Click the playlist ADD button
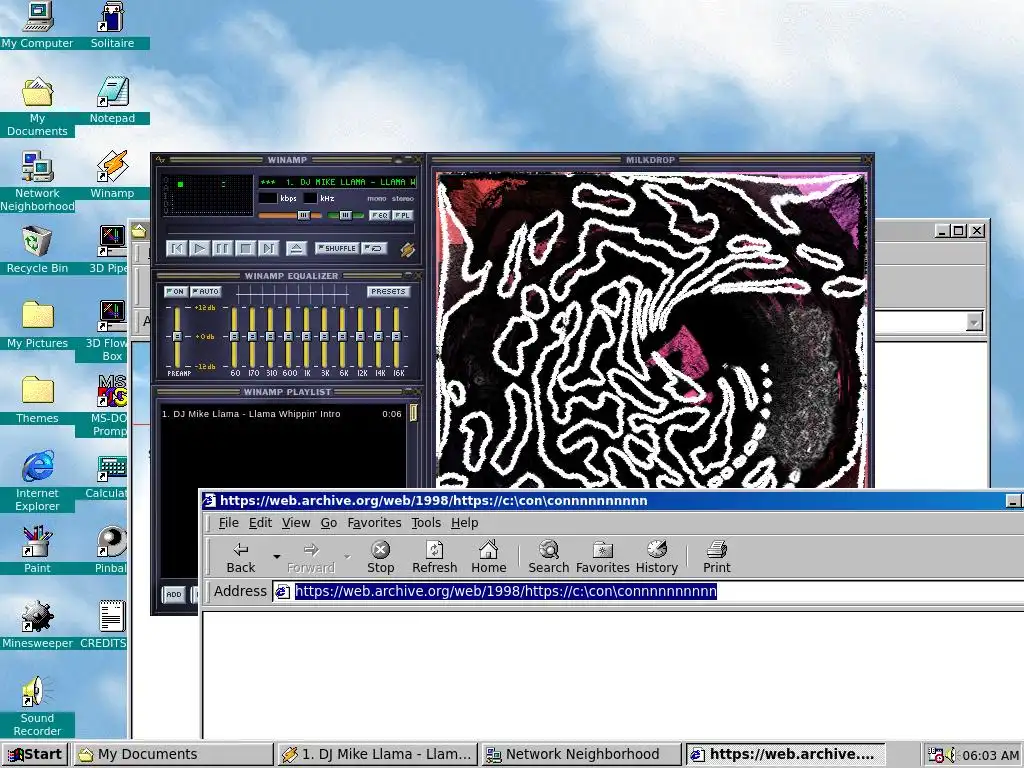 (174, 594)
